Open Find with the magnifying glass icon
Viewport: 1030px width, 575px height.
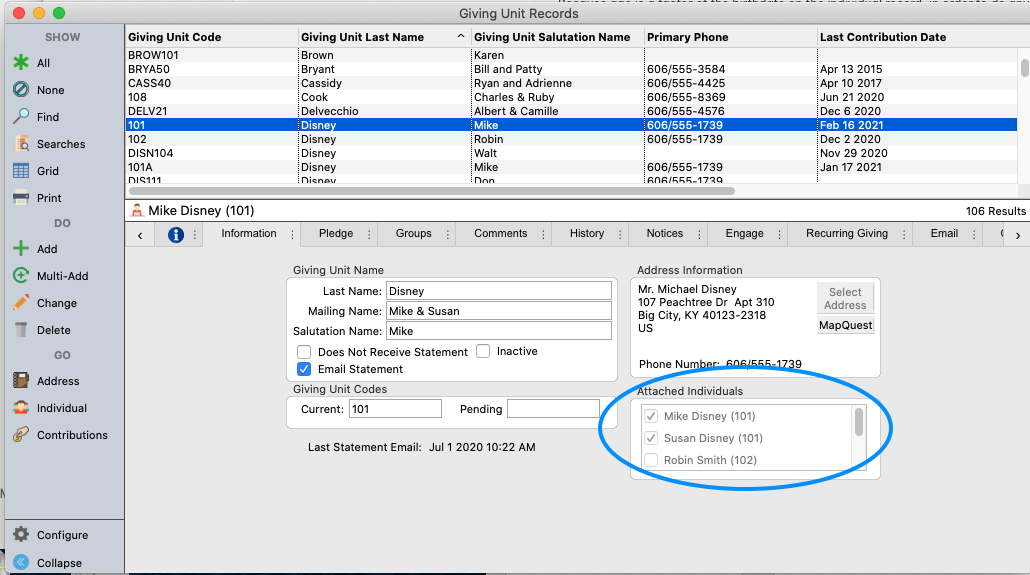click(x=20, y=117)
